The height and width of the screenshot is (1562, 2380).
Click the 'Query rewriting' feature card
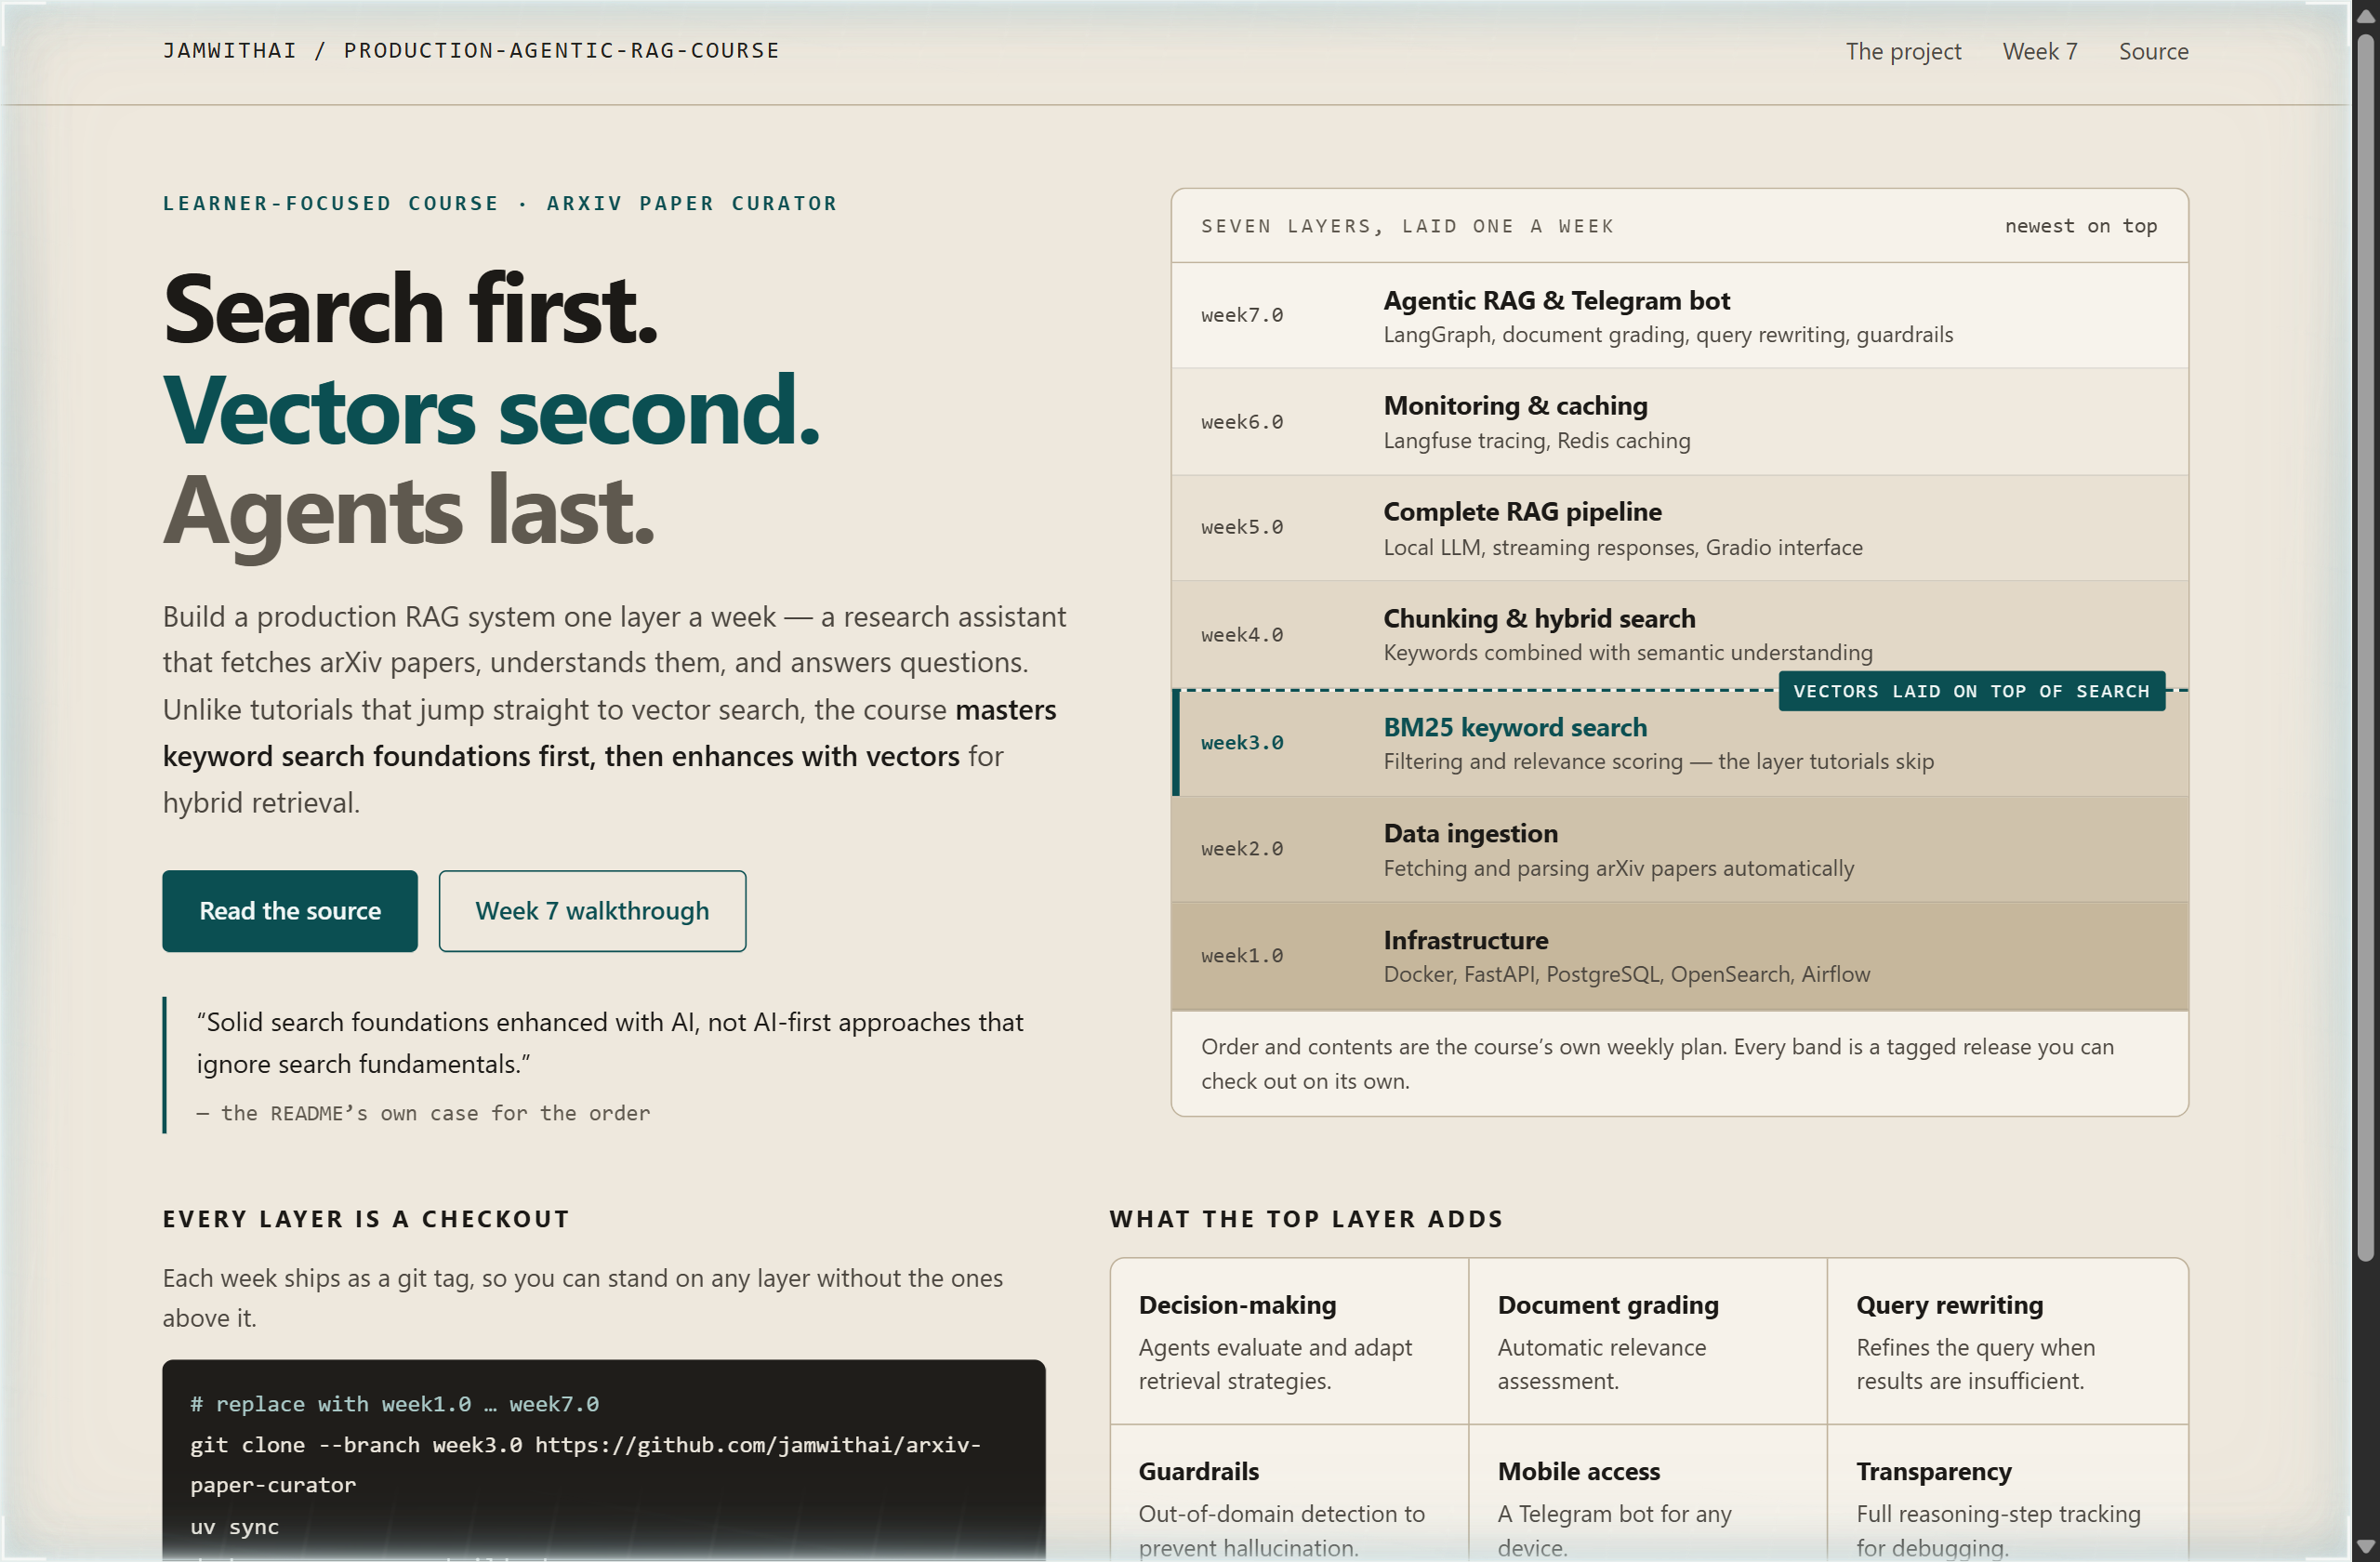[2007, 1341]
